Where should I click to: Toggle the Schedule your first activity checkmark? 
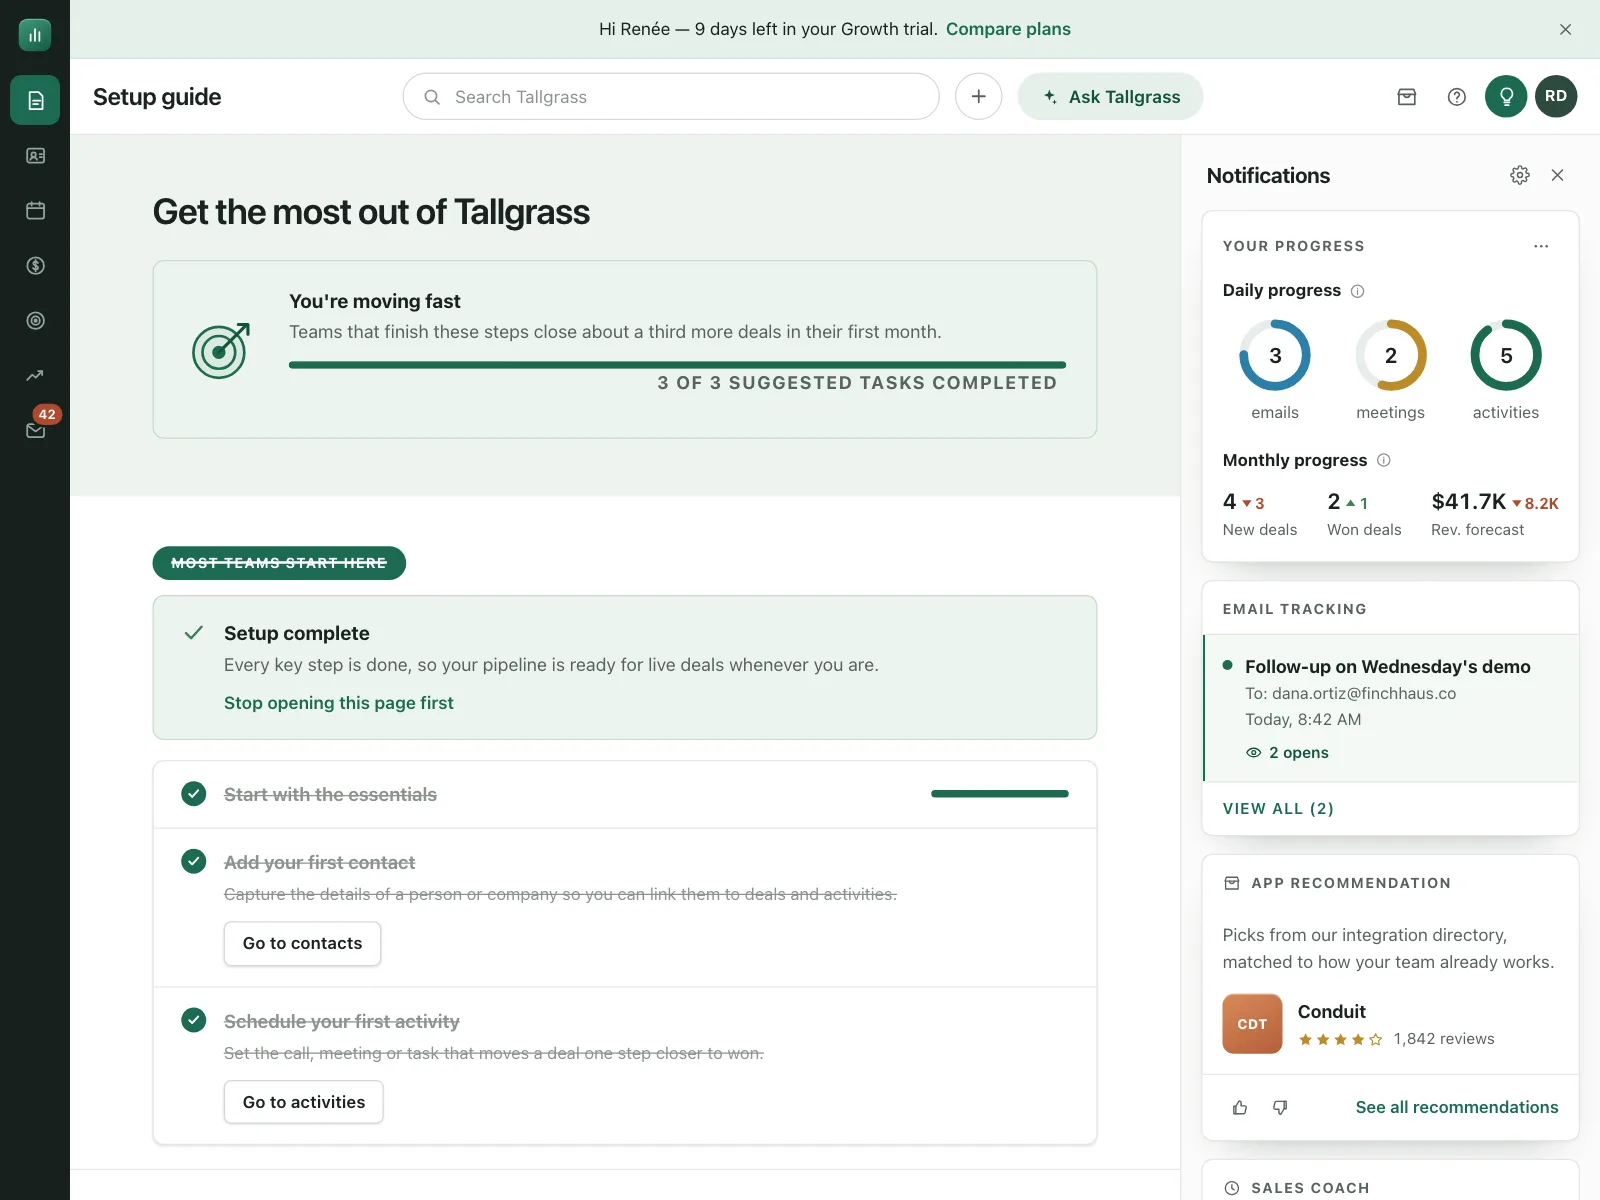[194, 1020]
